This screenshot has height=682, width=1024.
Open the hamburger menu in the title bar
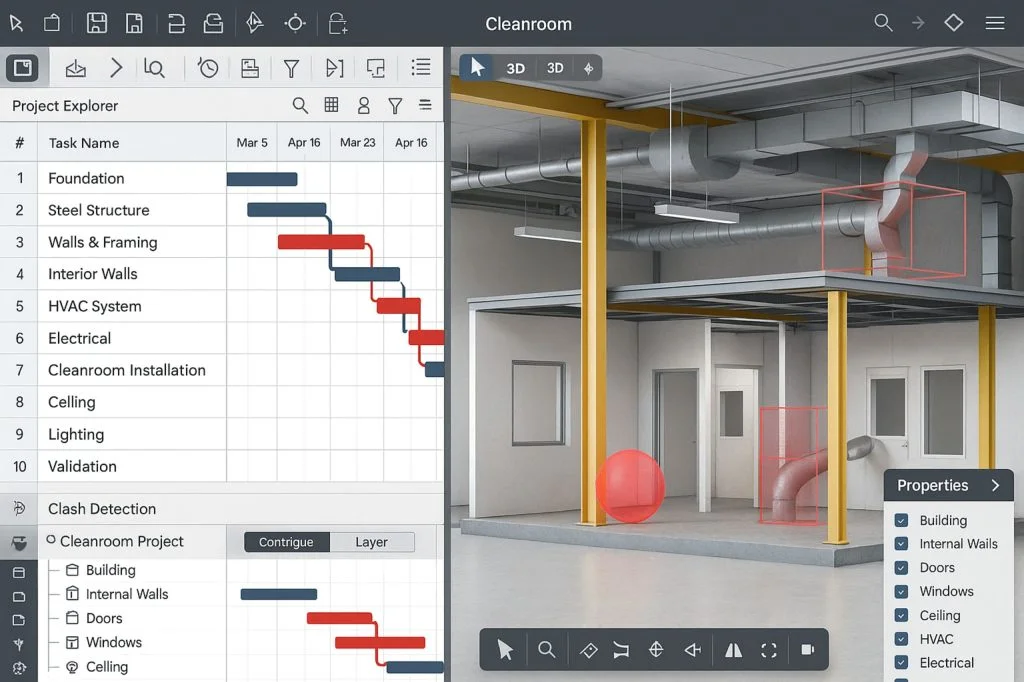tap(995, 23)
